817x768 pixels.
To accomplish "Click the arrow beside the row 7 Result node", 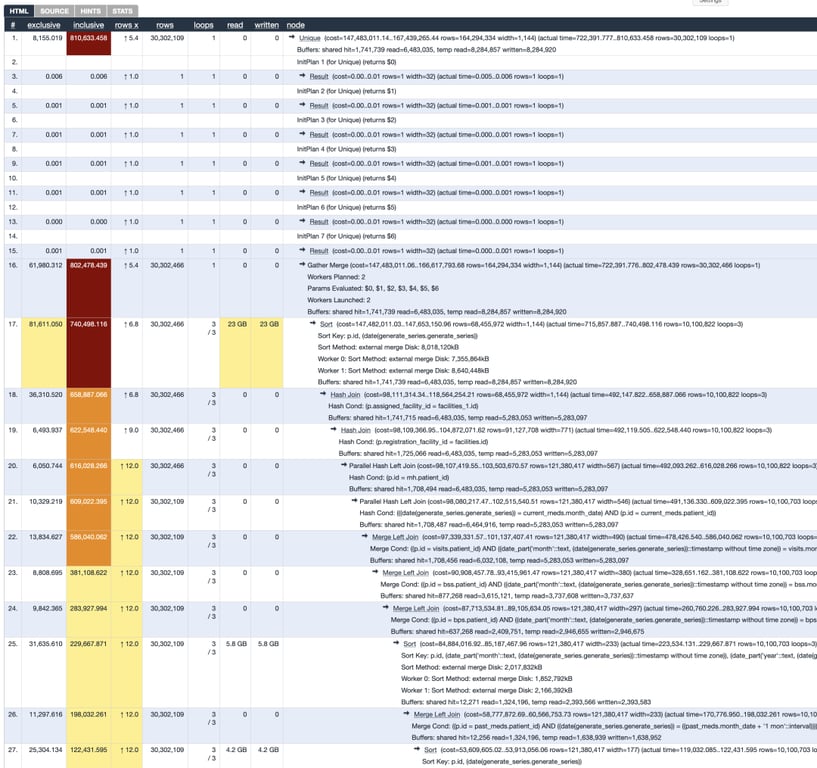I will [x=302, y=134].
